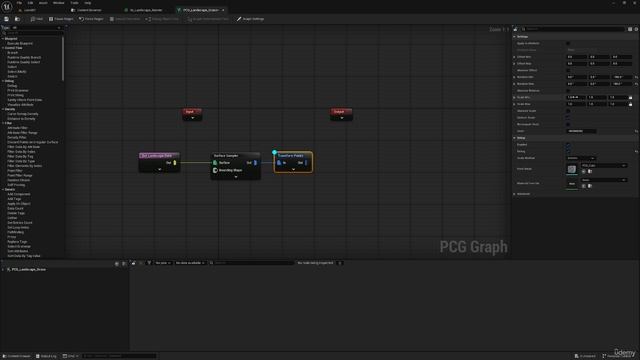Toggle Absolute Offset checkbox
Viewport: 640px width, 360px height.
[568, 70]
